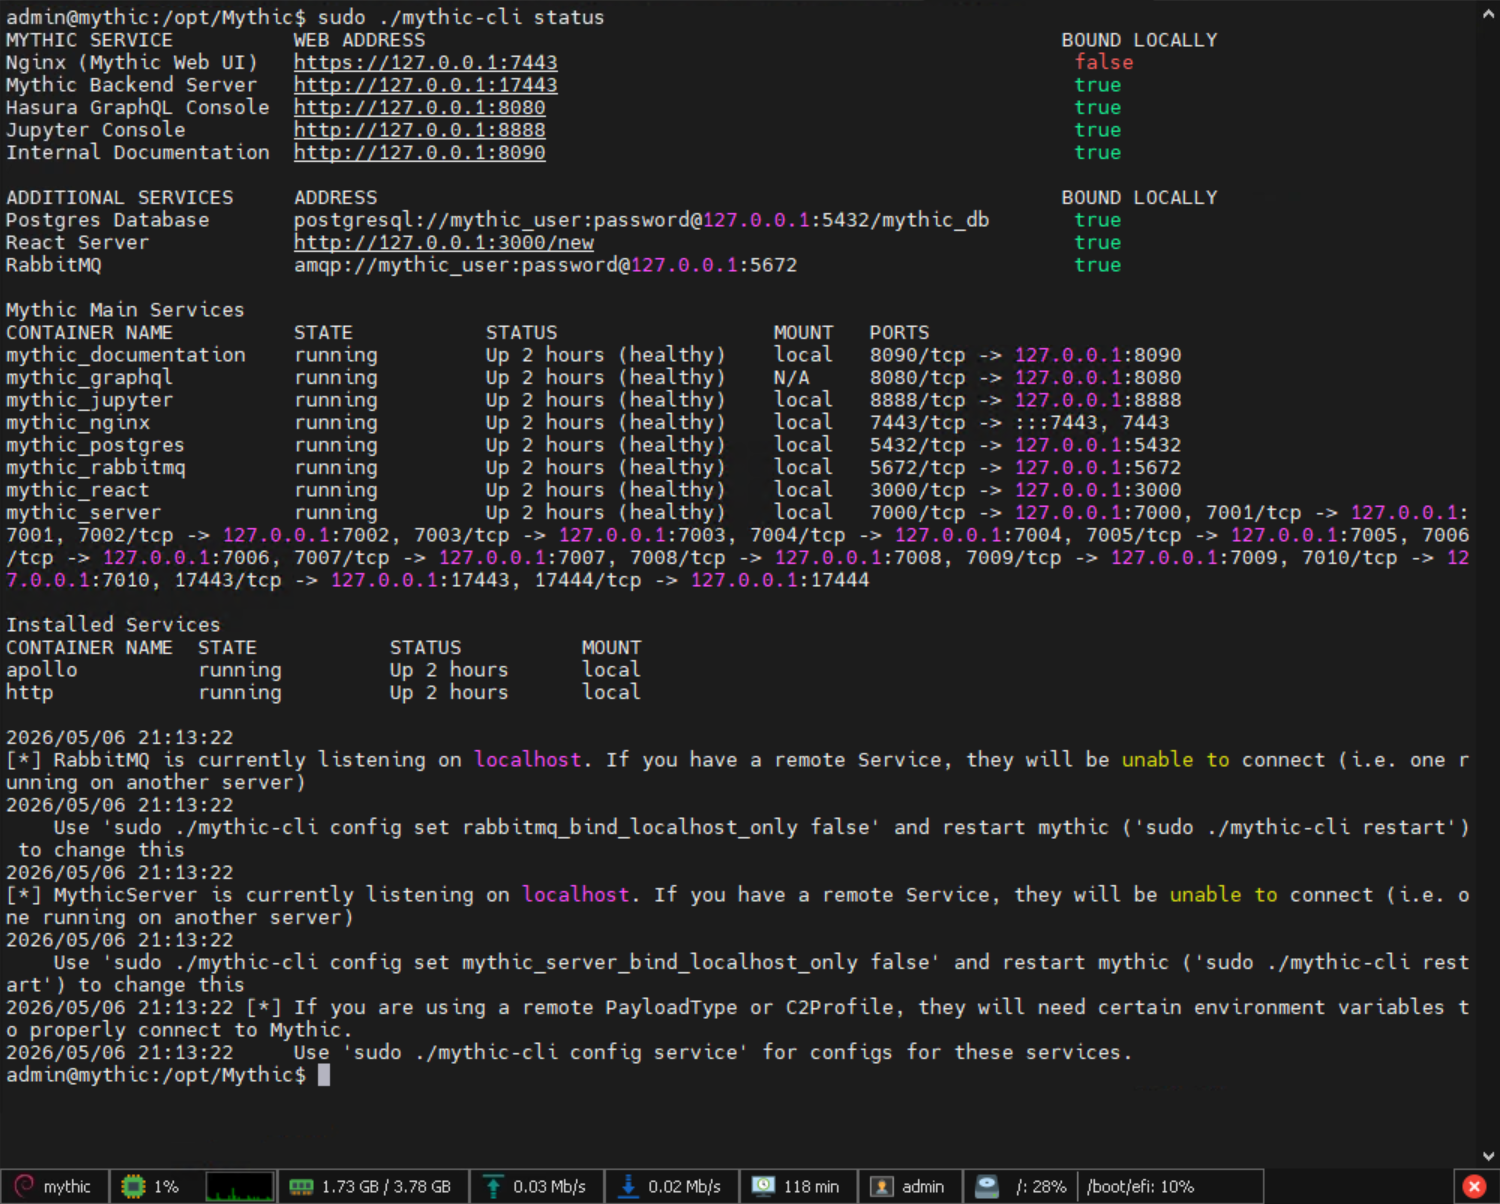Click the '0.03 Mb/s' upload value
The image size is (1500, 1204).
(549, 1186)
